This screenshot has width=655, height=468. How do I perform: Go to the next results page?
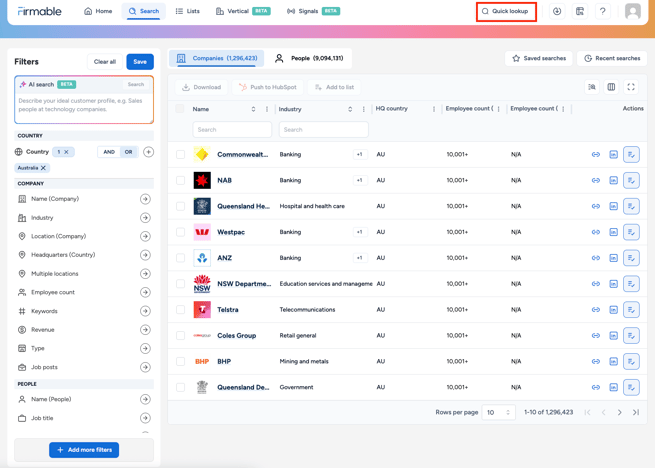(x=619, y=412)
